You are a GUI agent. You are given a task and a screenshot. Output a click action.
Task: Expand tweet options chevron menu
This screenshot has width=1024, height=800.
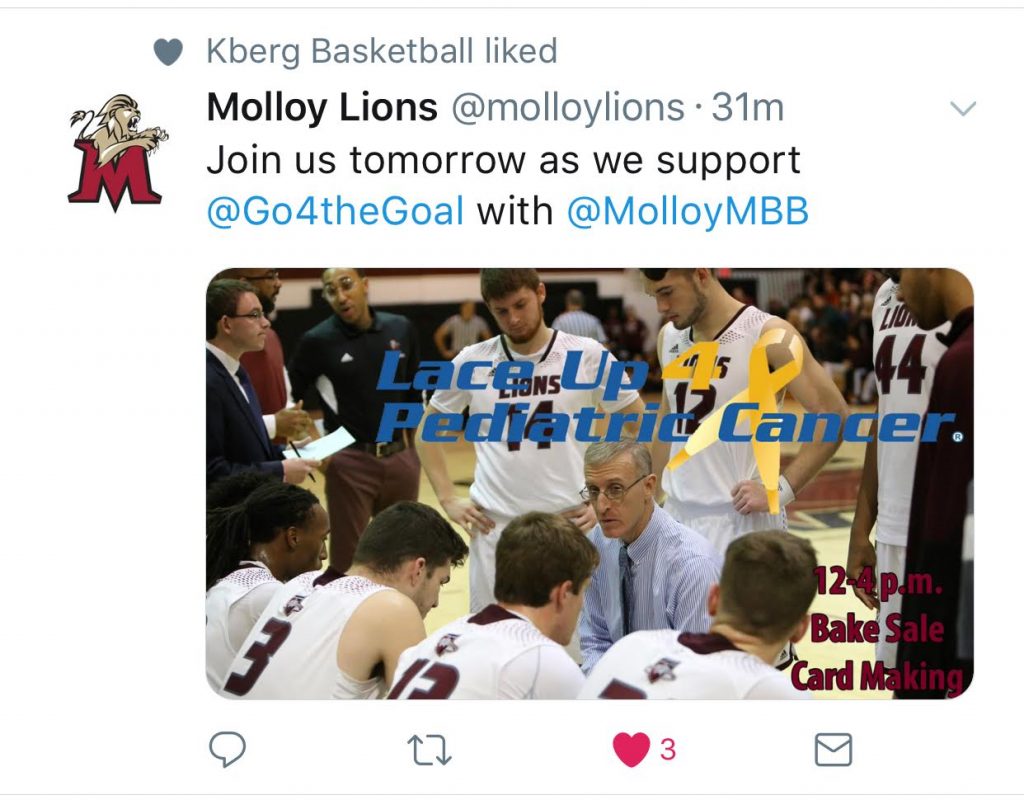pyautogui.click(x=963, y=108)
